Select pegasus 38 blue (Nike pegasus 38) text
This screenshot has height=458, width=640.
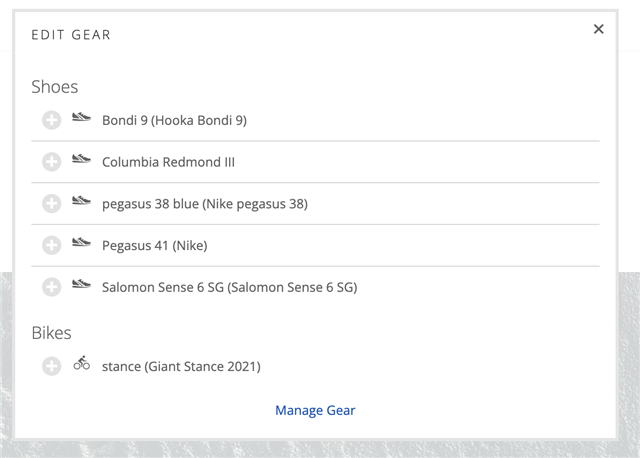click(204, 204)
